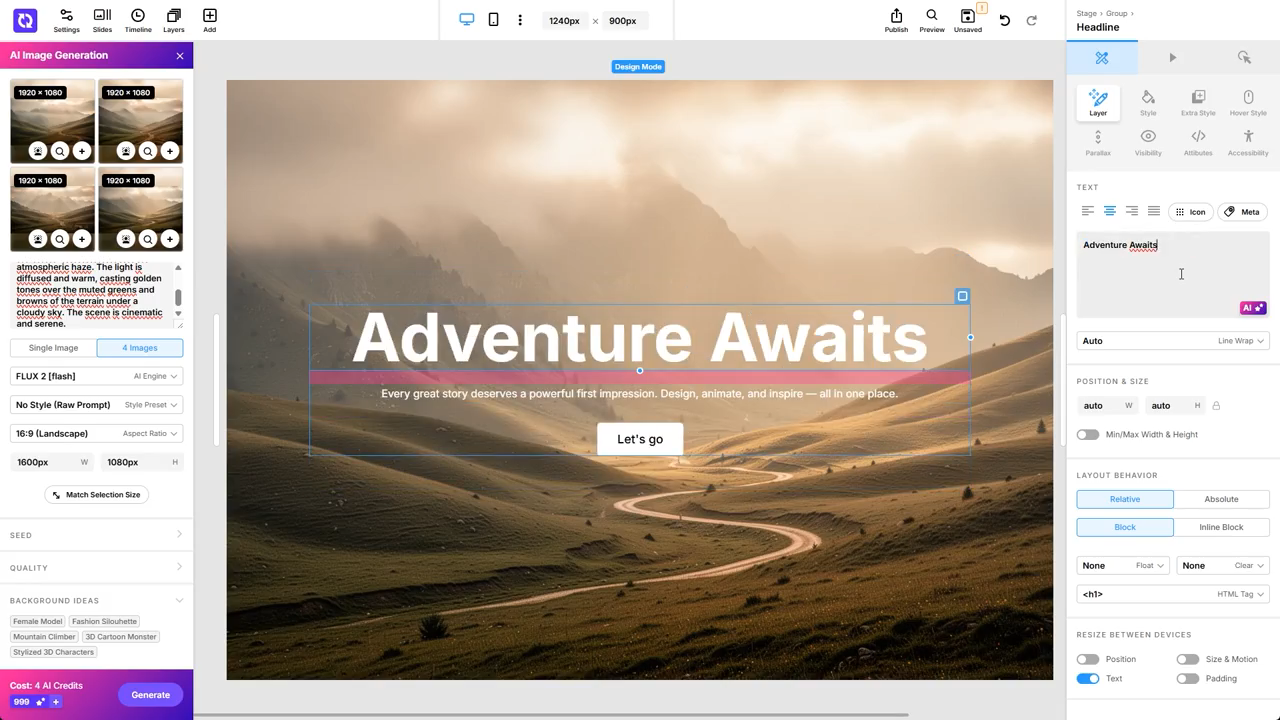Viewport: 1280px width, 720px height.
Task: Click Stage in the breadcrumb
Action: coord(1086,13)
